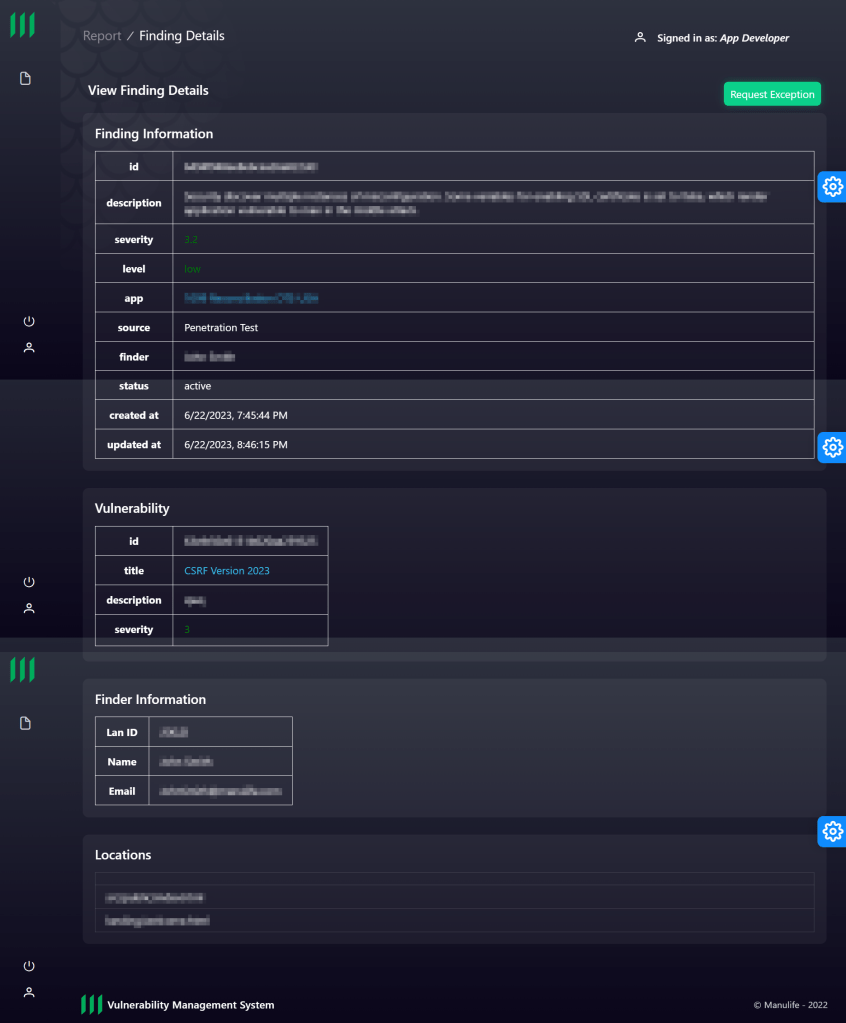Open the document icon under the top logo
This screenshot has width=846, height=1023.
pyautogui.click(x=27, y=79)
